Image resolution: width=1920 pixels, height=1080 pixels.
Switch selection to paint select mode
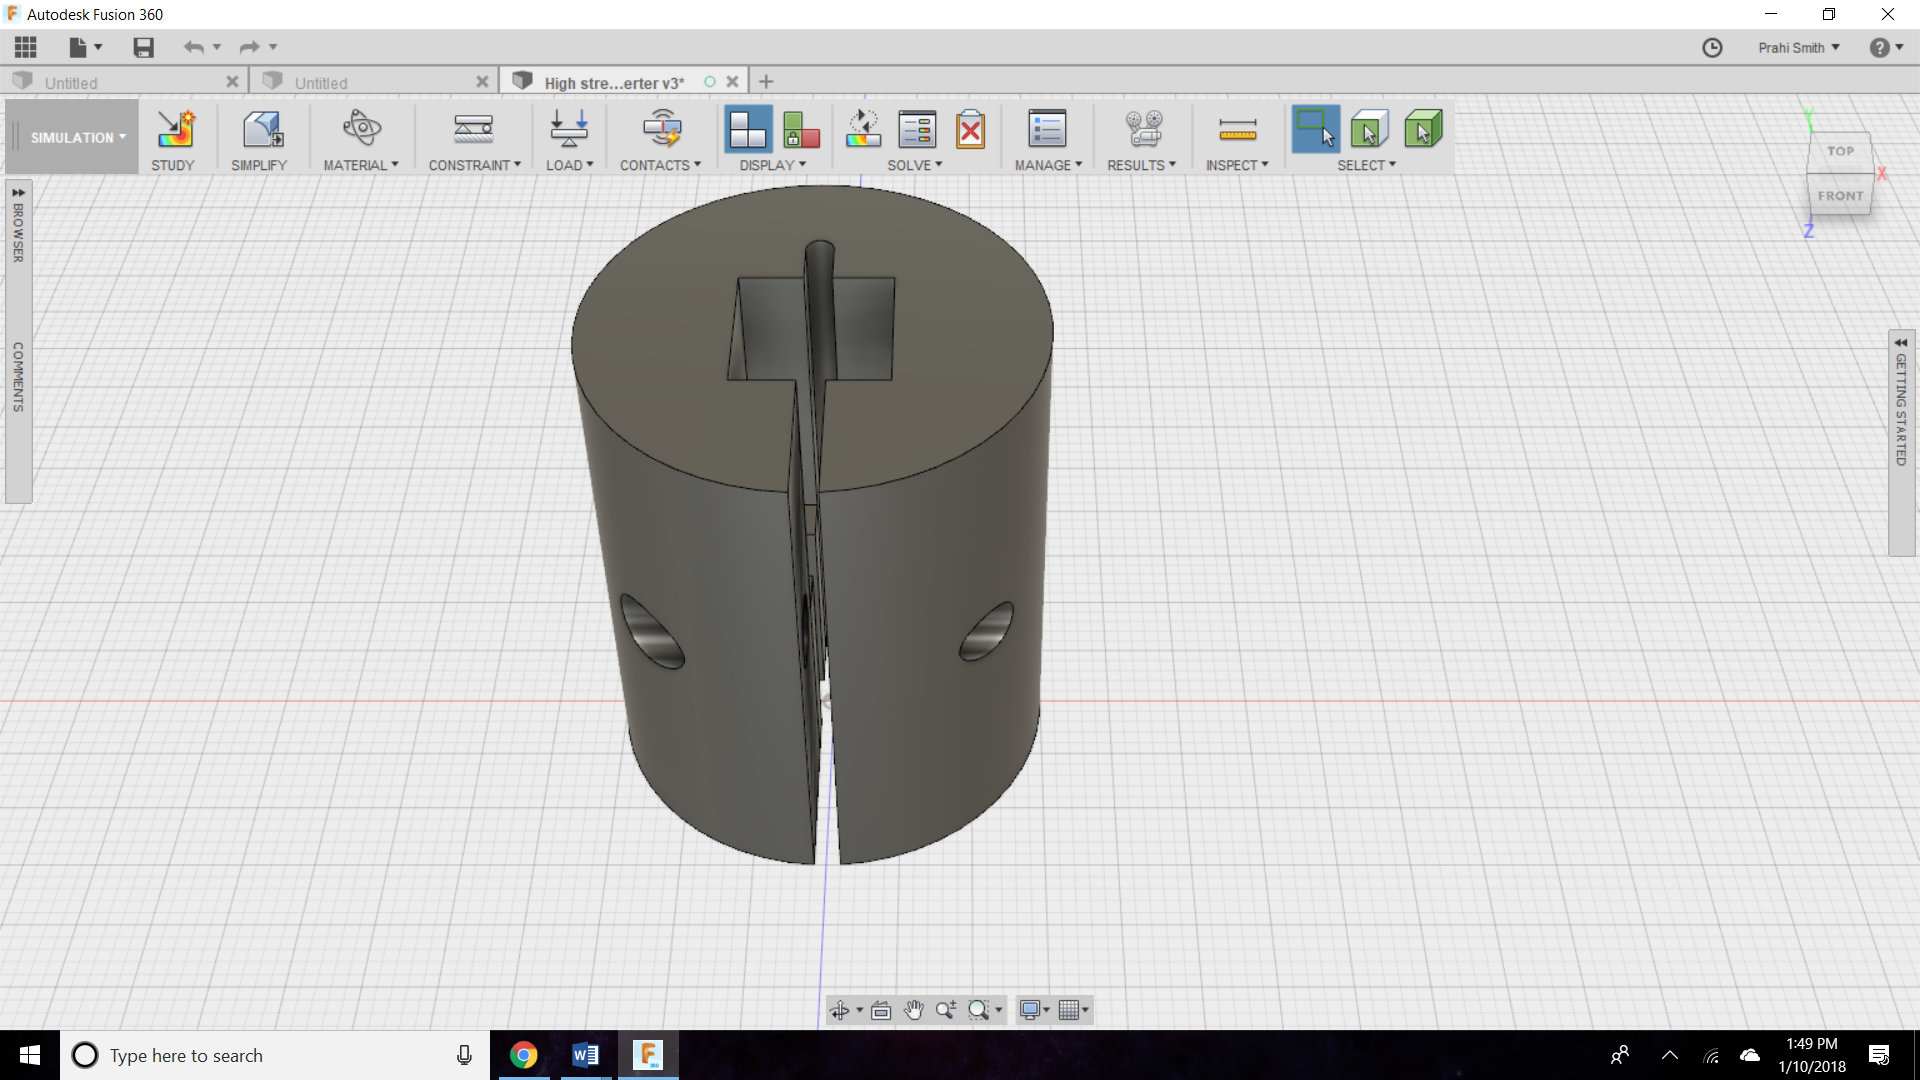coord(1423,130)
